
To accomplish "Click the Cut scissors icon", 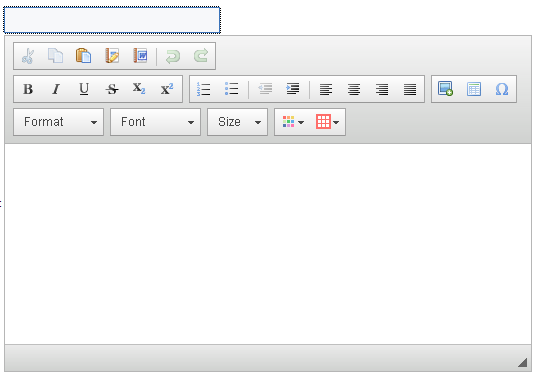I will 28,56.
